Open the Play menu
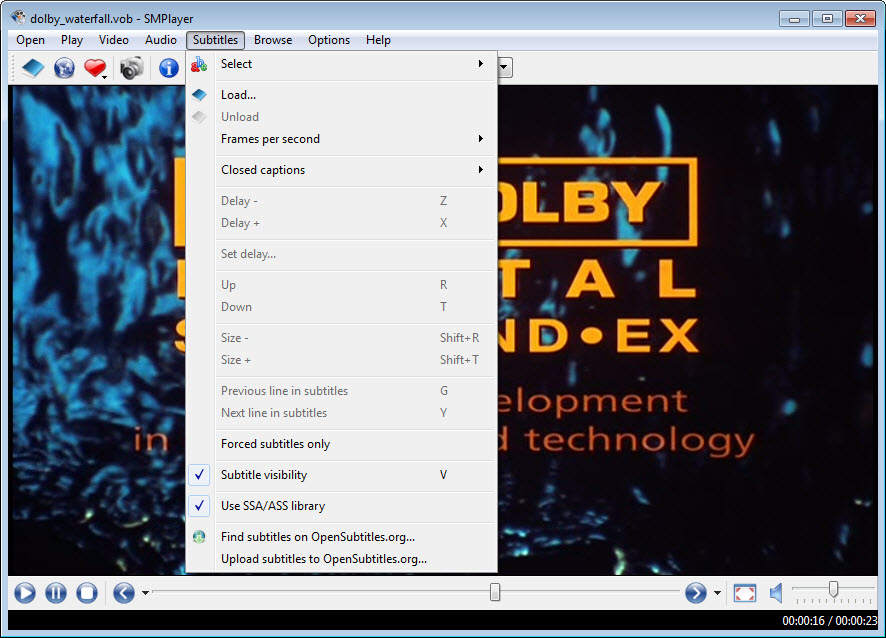 [x=72, y=40]
